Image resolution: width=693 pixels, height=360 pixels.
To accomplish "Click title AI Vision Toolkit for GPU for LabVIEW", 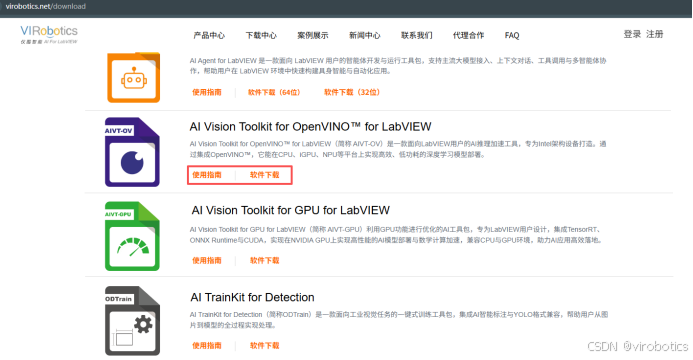I will (x=290, y=210).
